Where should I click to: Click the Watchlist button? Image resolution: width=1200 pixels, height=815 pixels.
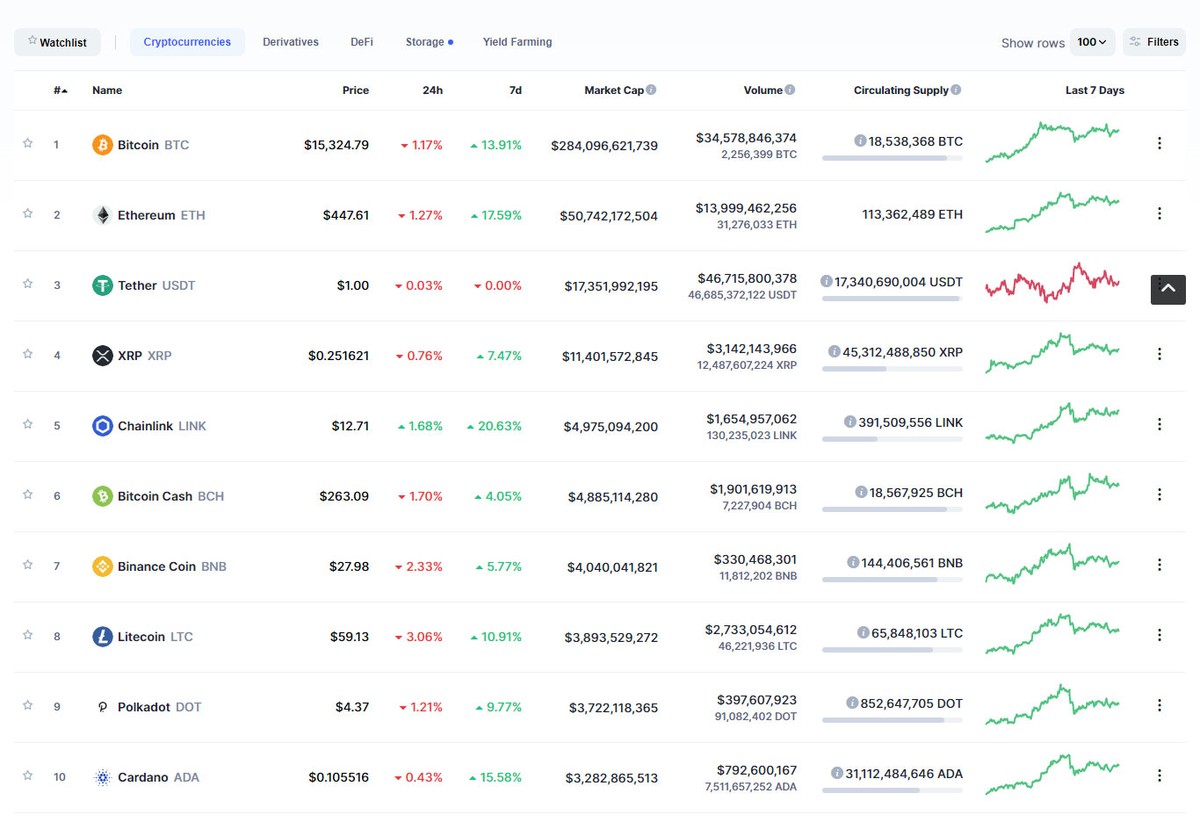[x=57, y=41]
